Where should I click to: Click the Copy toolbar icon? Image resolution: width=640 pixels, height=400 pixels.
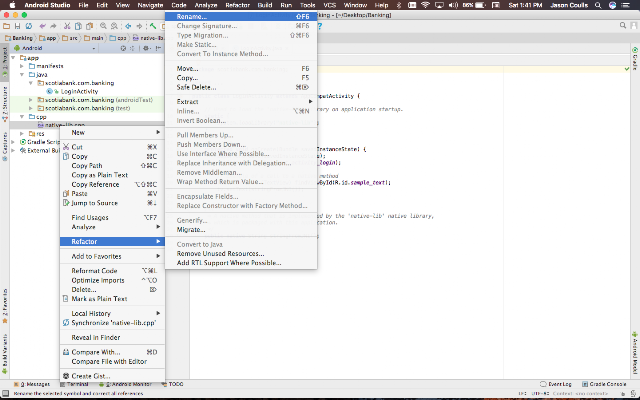point(78,26)
